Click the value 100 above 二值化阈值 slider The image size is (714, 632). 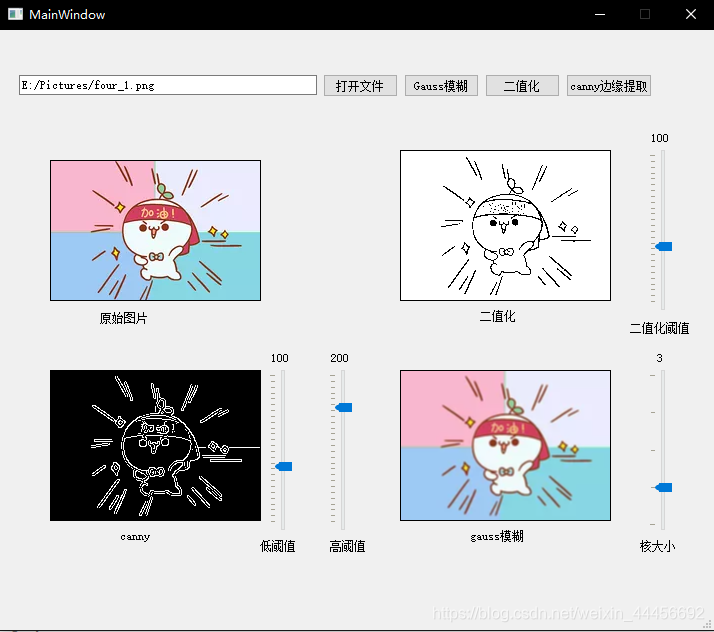tap(659, 138)
